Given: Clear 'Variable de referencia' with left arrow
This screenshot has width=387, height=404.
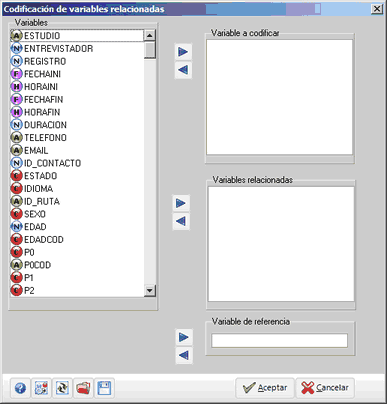Looking at the screenshot, I should [184, 355].
